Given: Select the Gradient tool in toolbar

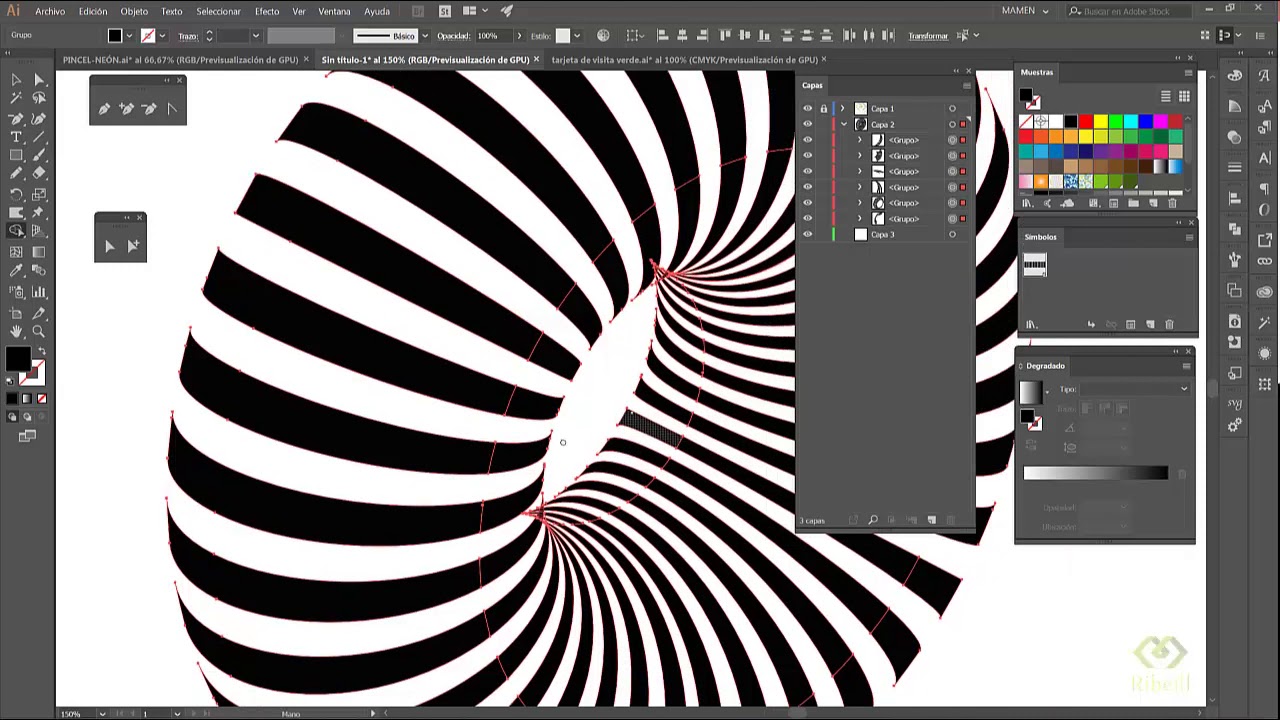Looking at the screenshot, I should pyautogui.click(x=39, y=252).
